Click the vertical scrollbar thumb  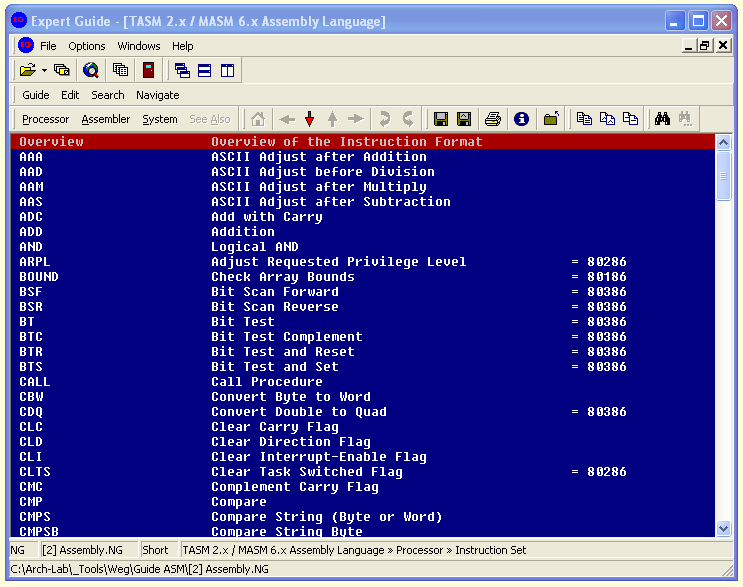pyautogui.click(x=723, y=176)
